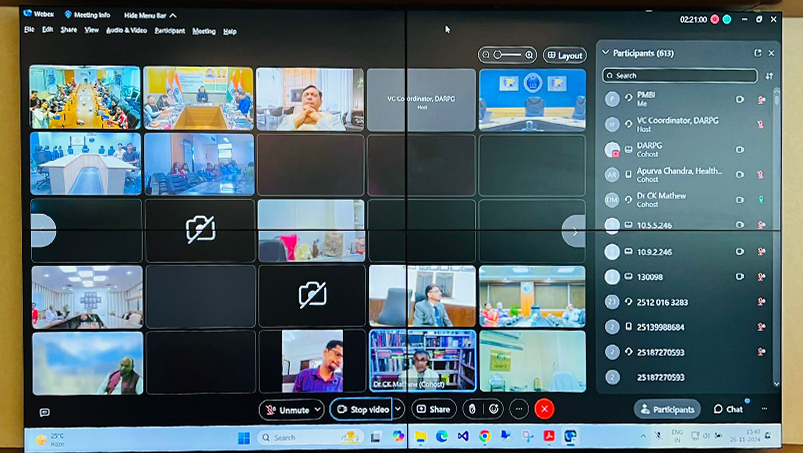Open the View menu

click(92, 30)
